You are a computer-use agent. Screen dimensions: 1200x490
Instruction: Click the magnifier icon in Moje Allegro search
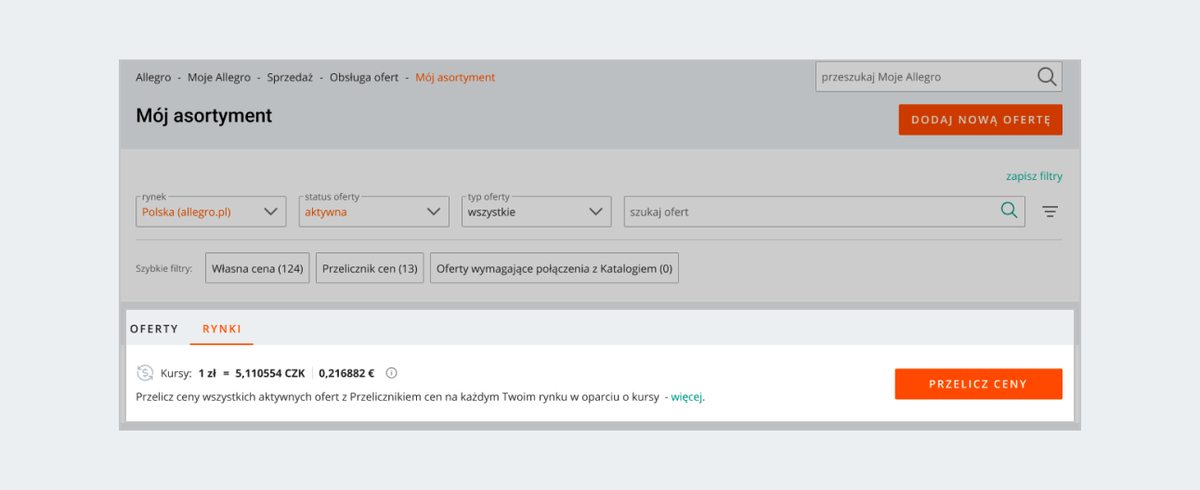(1046, 77)
